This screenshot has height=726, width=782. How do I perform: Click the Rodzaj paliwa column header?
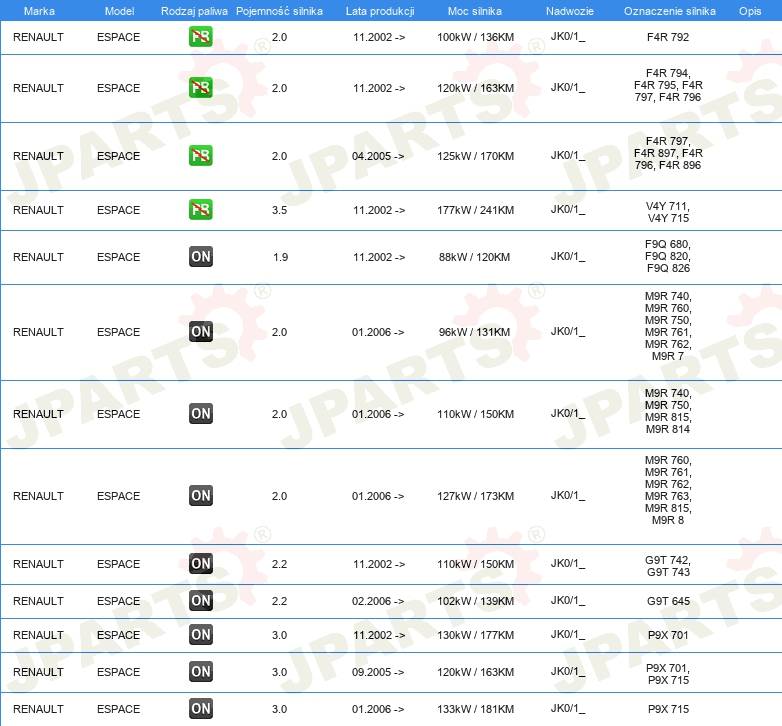tap(194, 10)
